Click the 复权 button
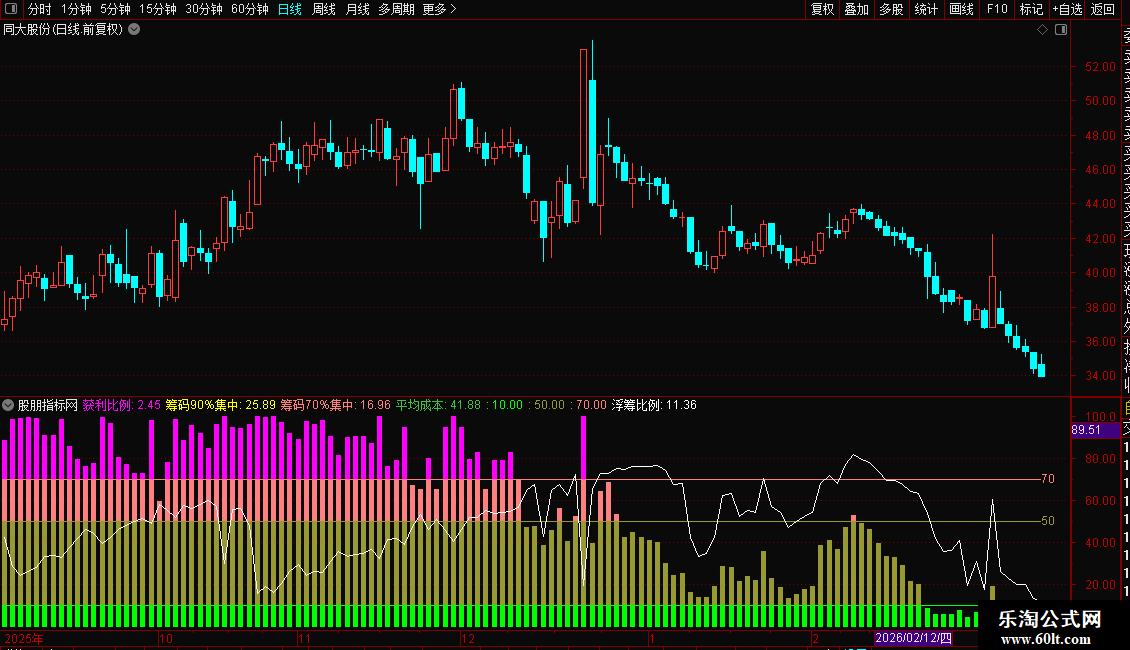The image size is (1130, 650). pyautogui.click(x=822, y=9)
